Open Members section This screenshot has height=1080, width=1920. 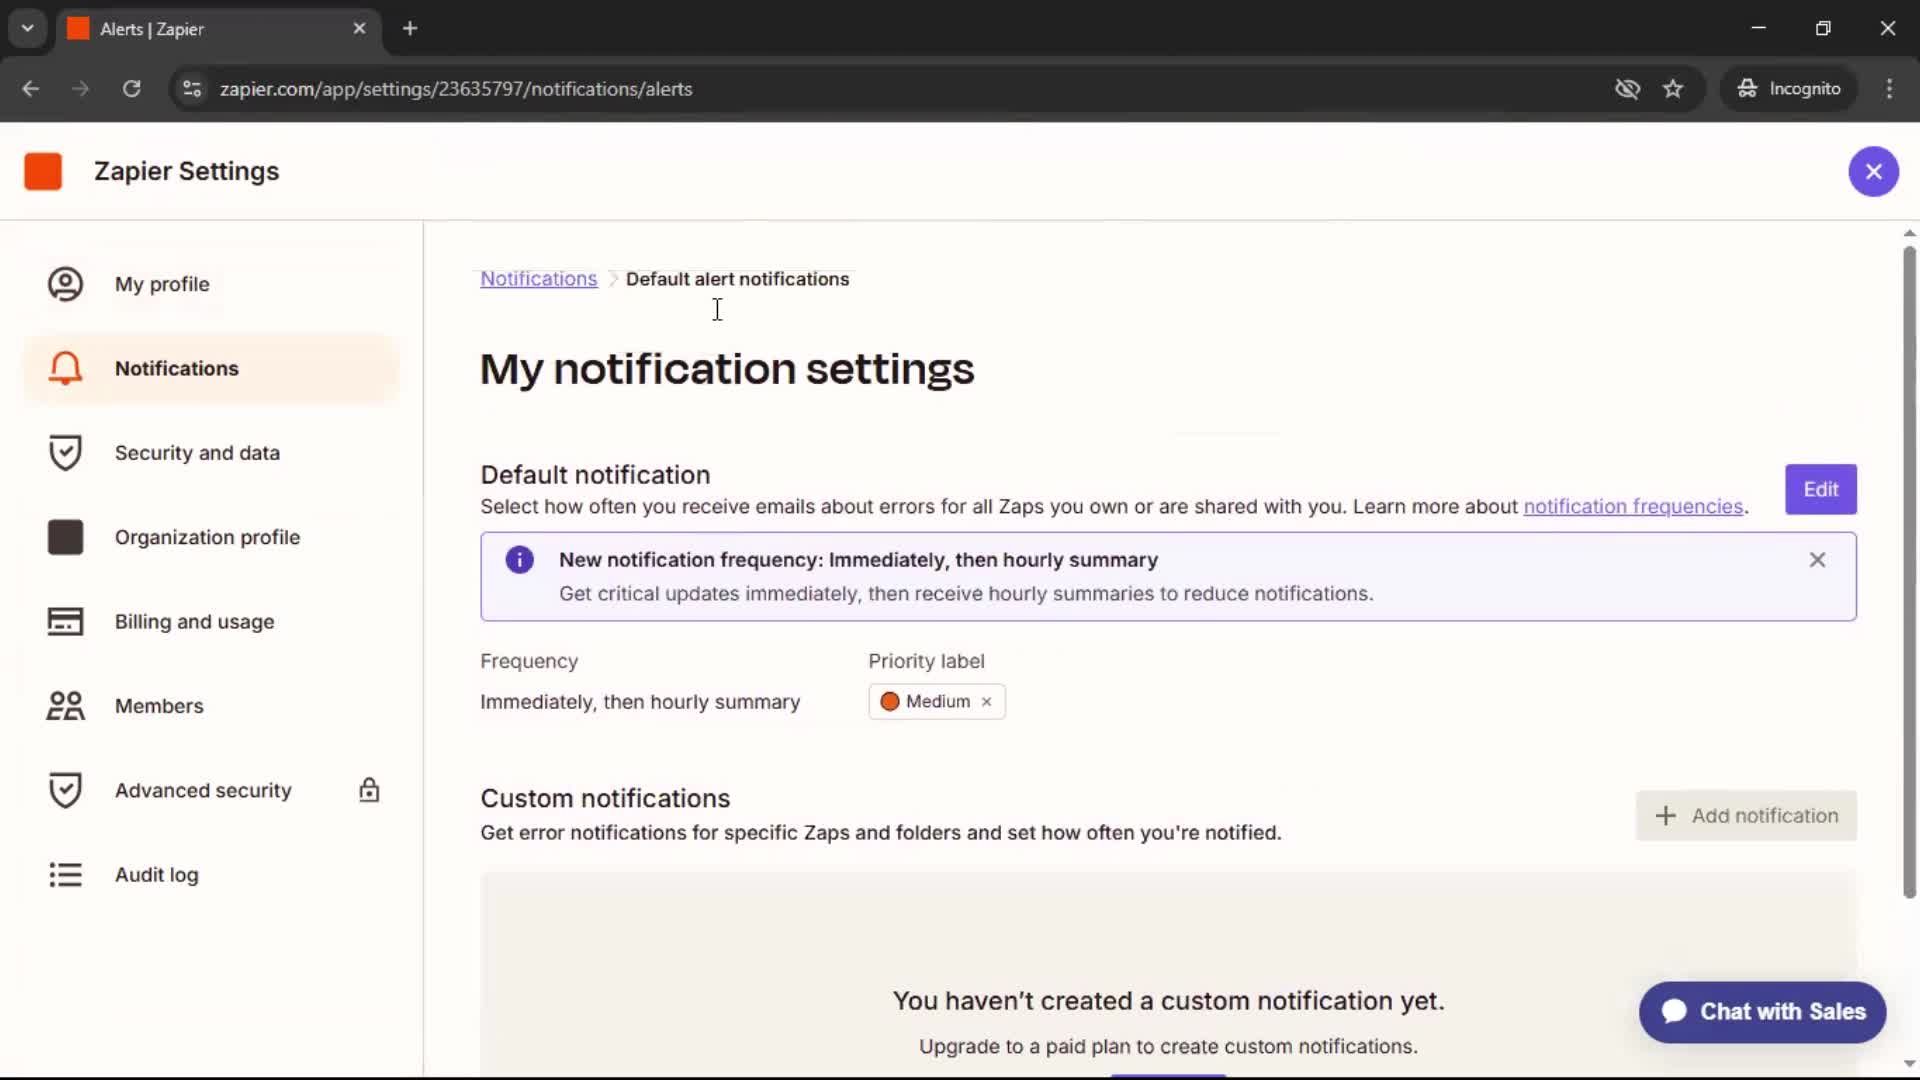pos(211,706)
